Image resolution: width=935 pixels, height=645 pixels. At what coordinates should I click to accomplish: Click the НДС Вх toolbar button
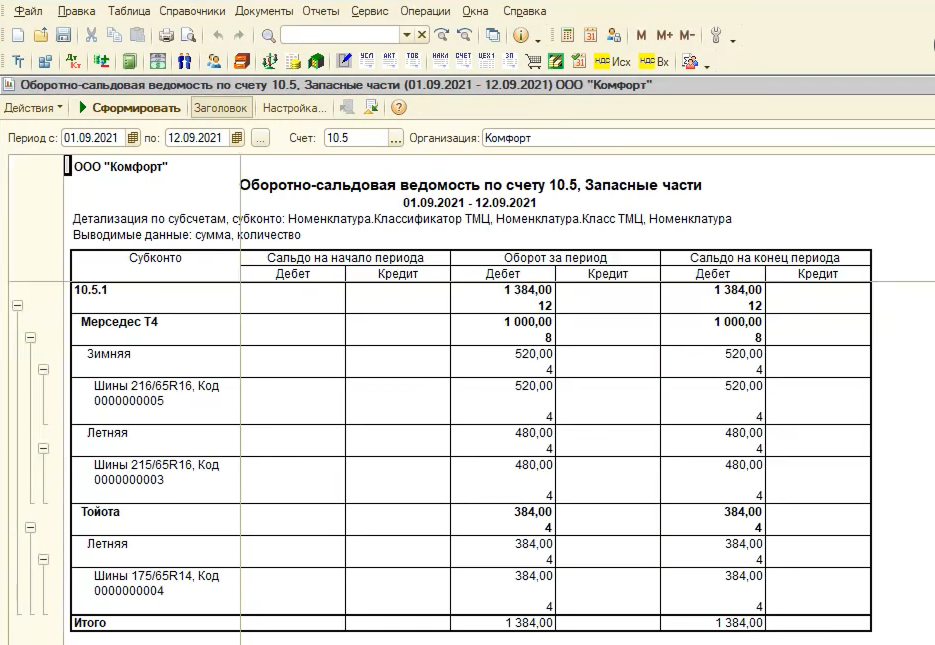coord(654,61)
